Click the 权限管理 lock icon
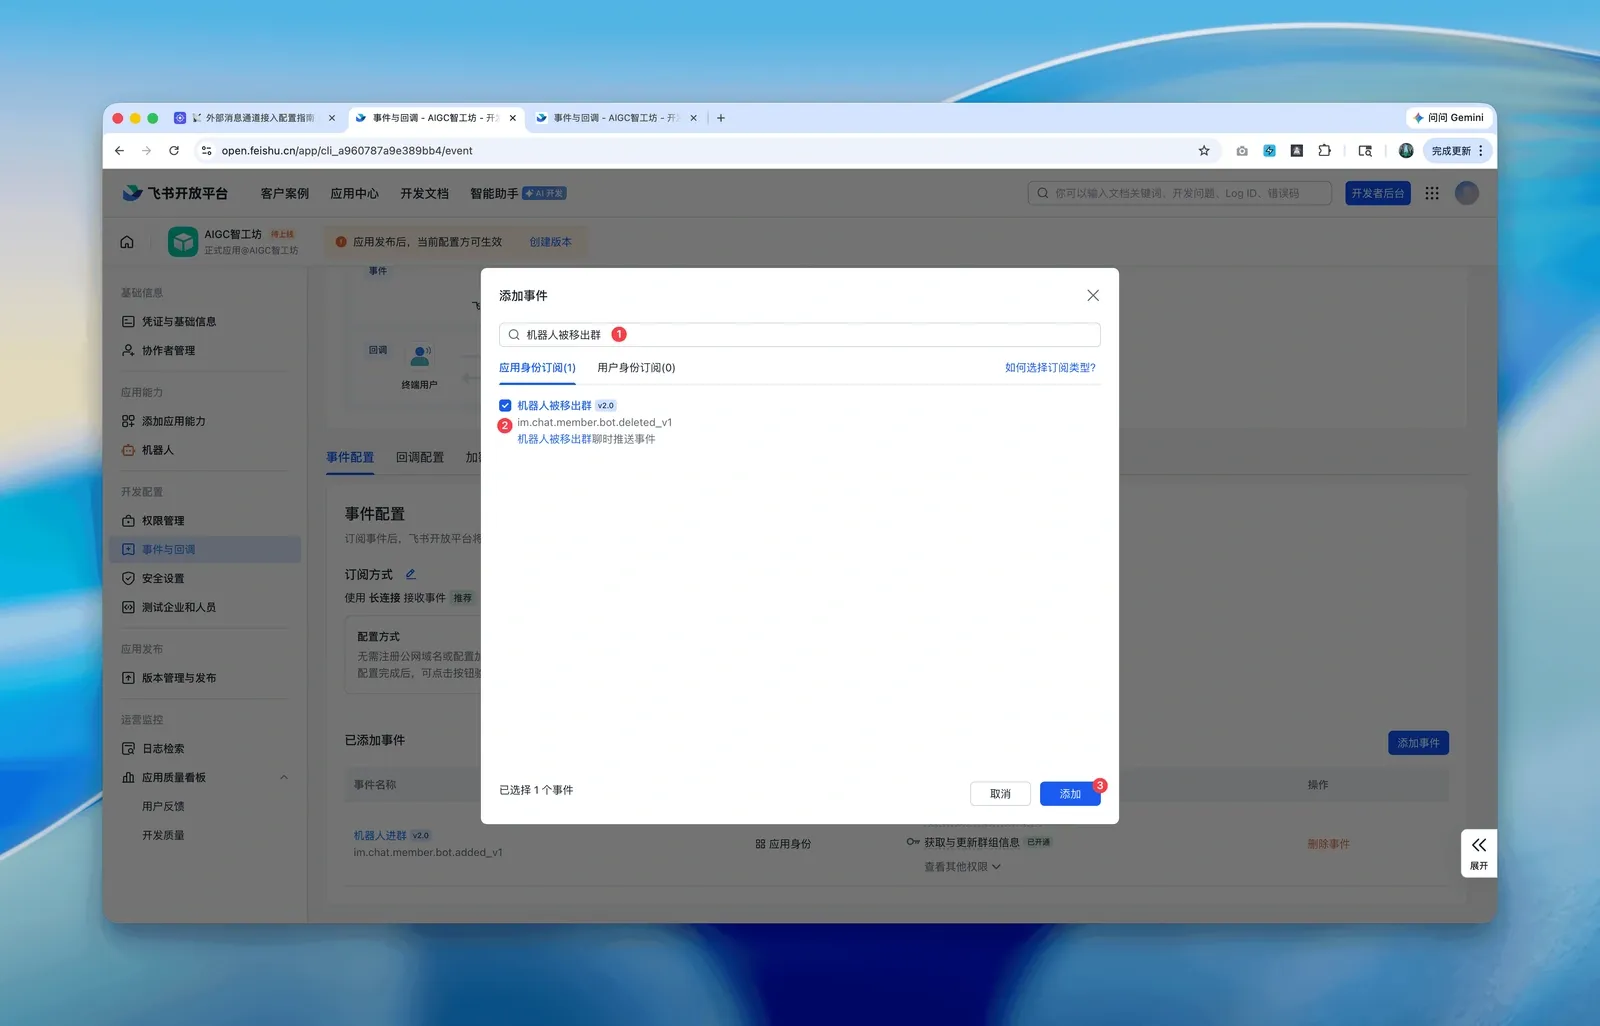This screenshot has height=1026, width=1600. (x=128, y=521)
